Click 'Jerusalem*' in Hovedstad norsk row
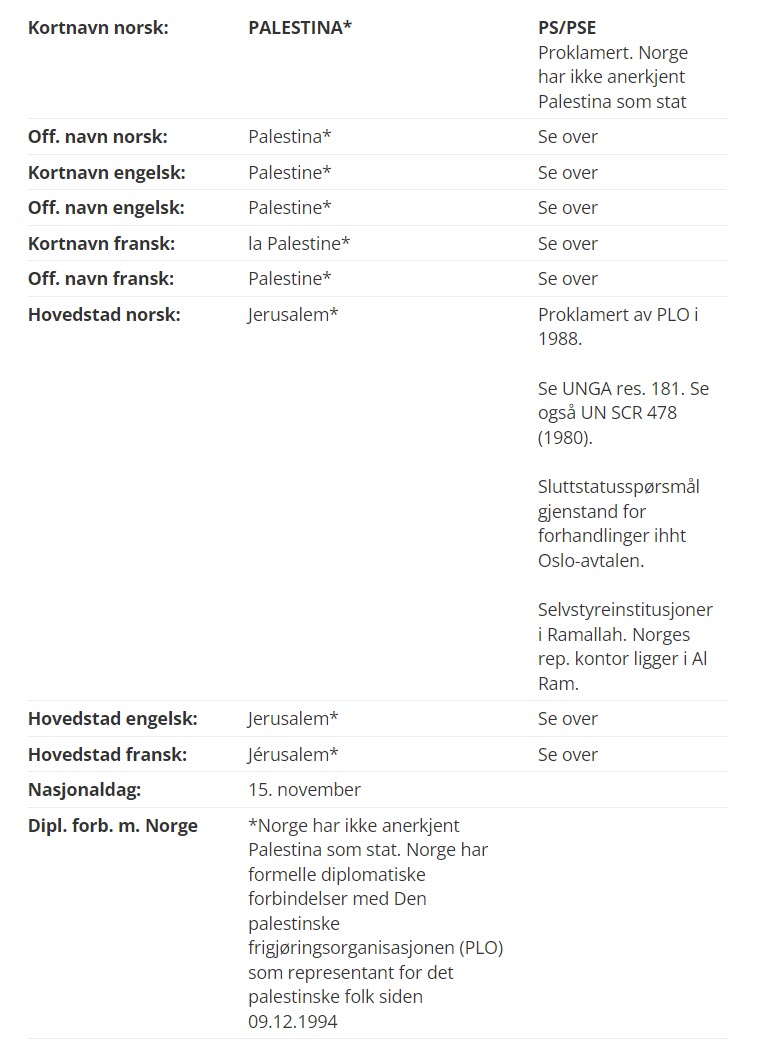The image size is (770, 1048). pos(293,315)
